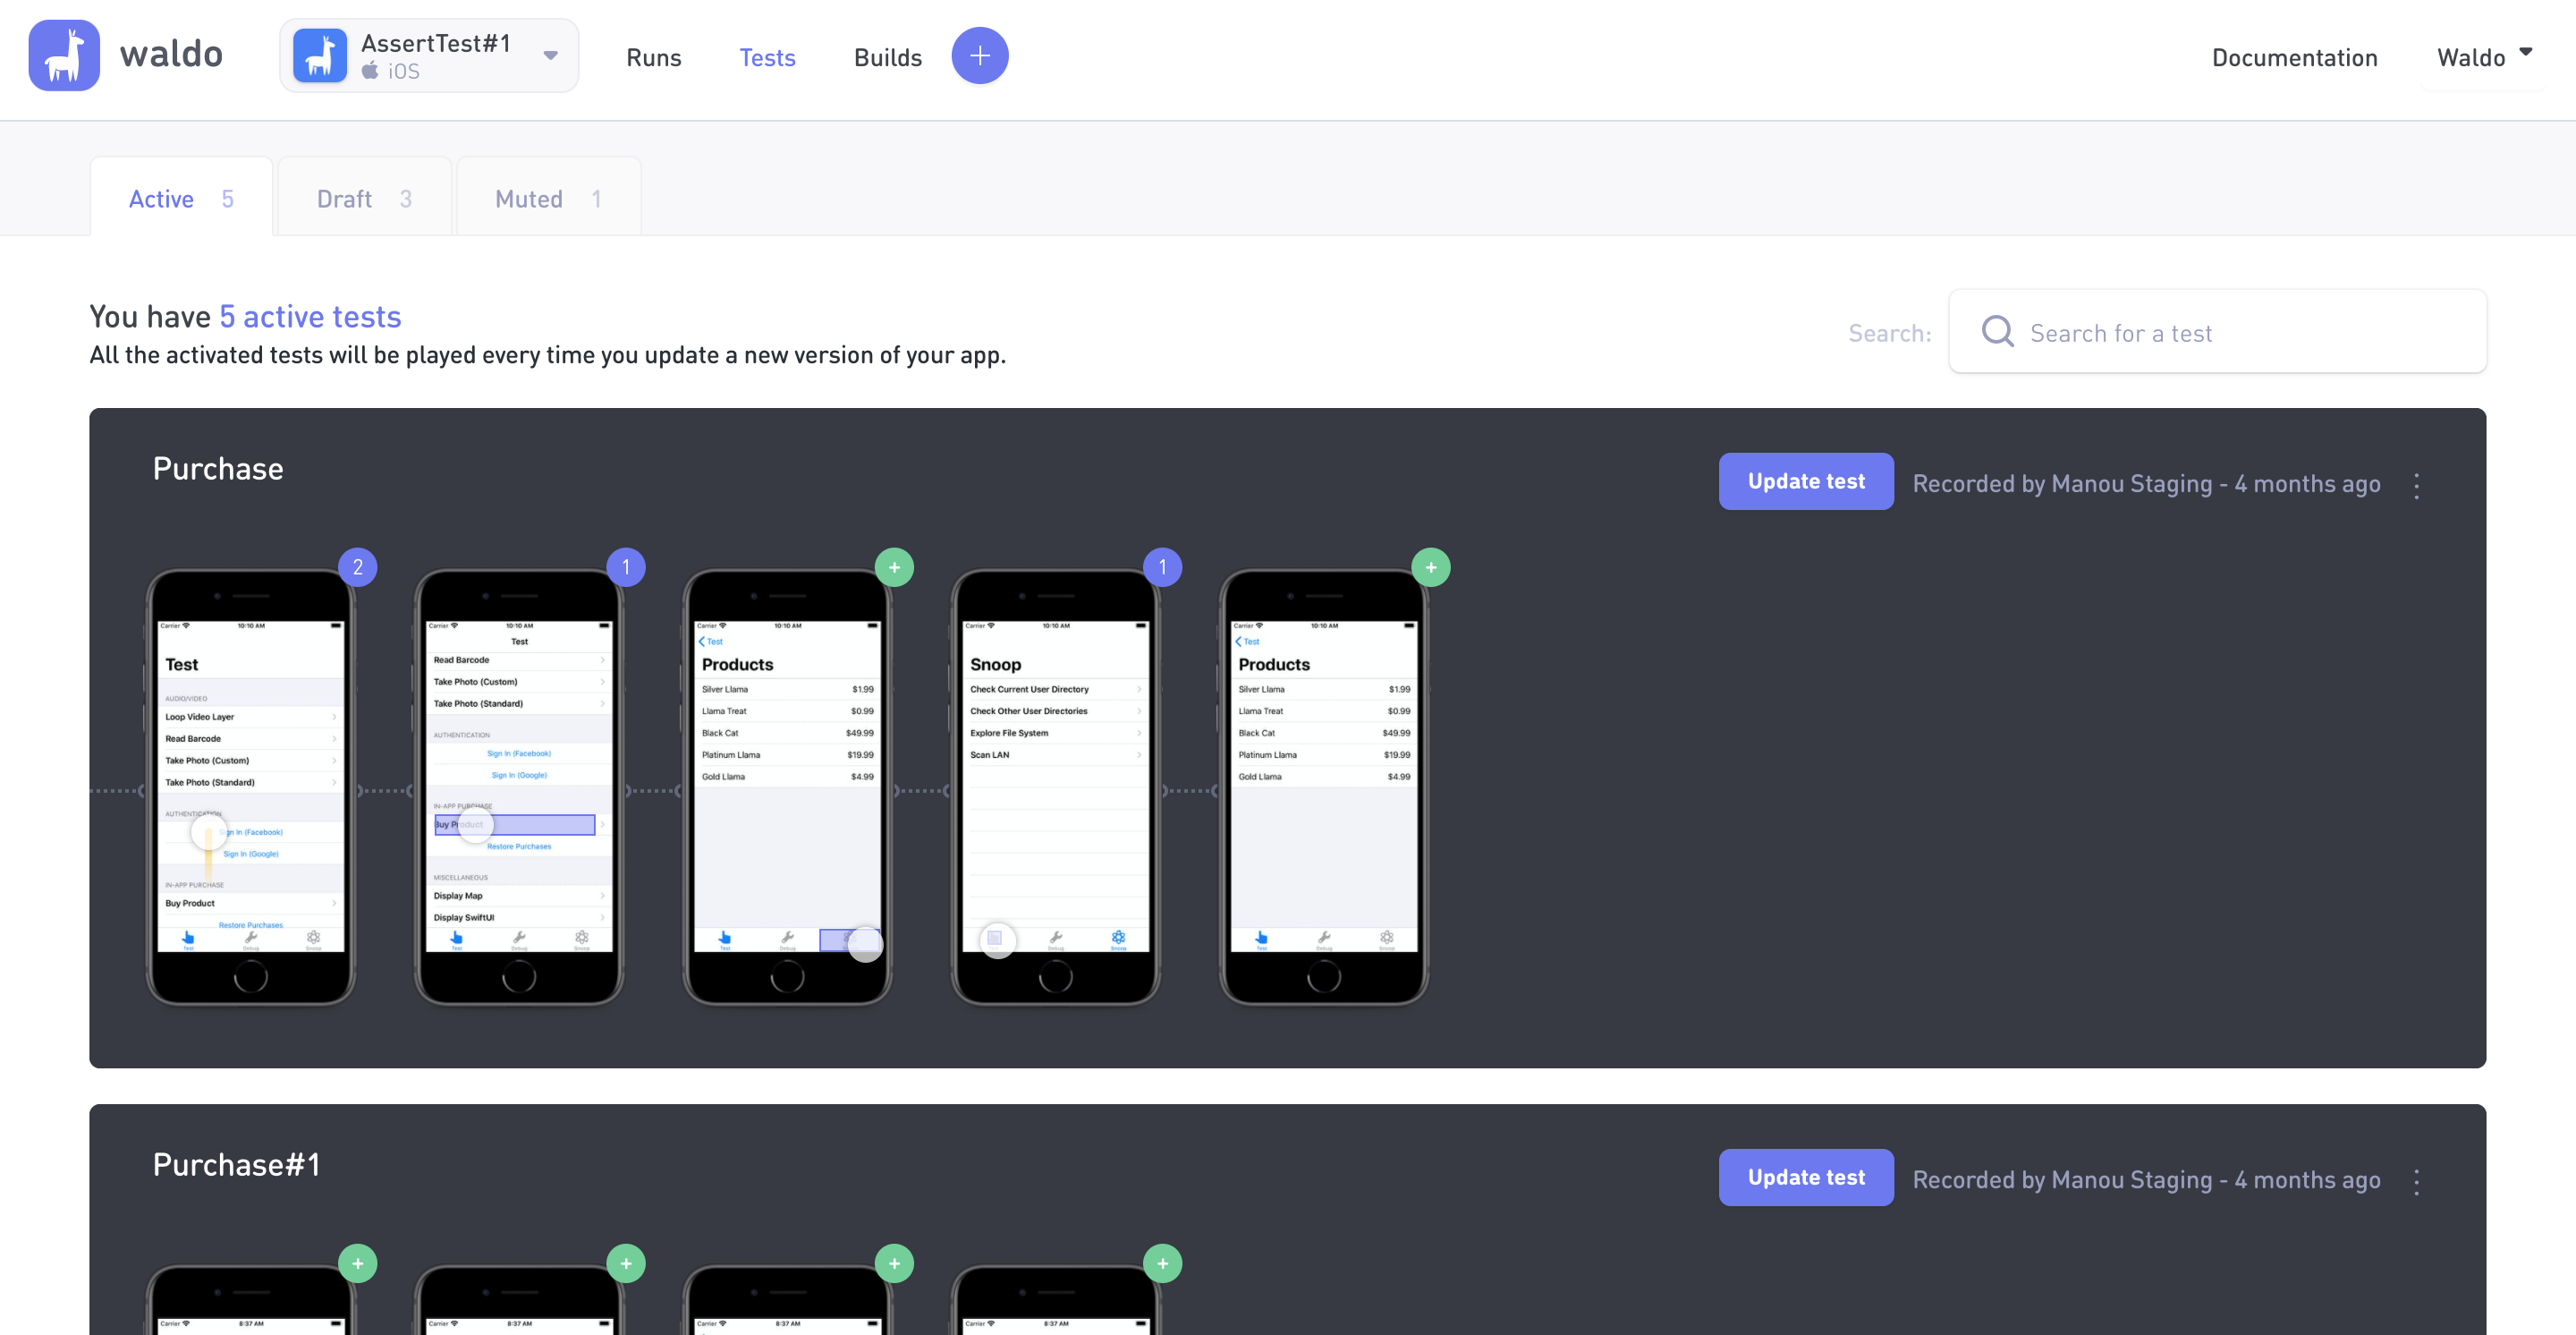
Task: Click green plus on third Purchase#1 screen
Action: tap(894, 1263)
